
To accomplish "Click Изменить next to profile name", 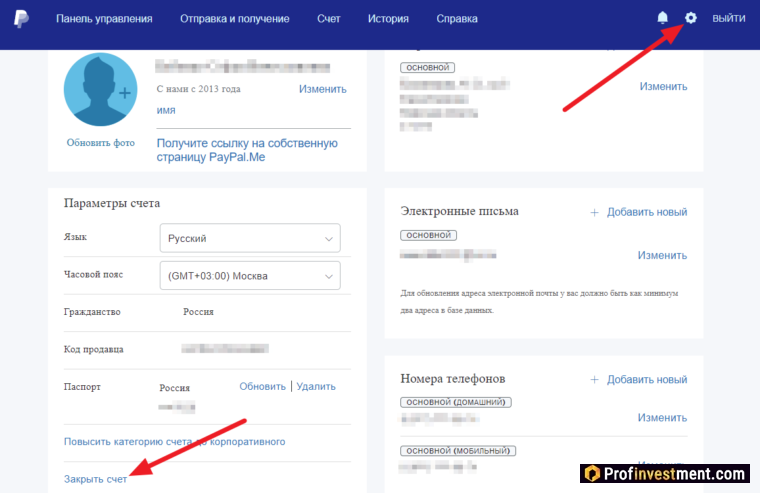I will pos(322,89).
